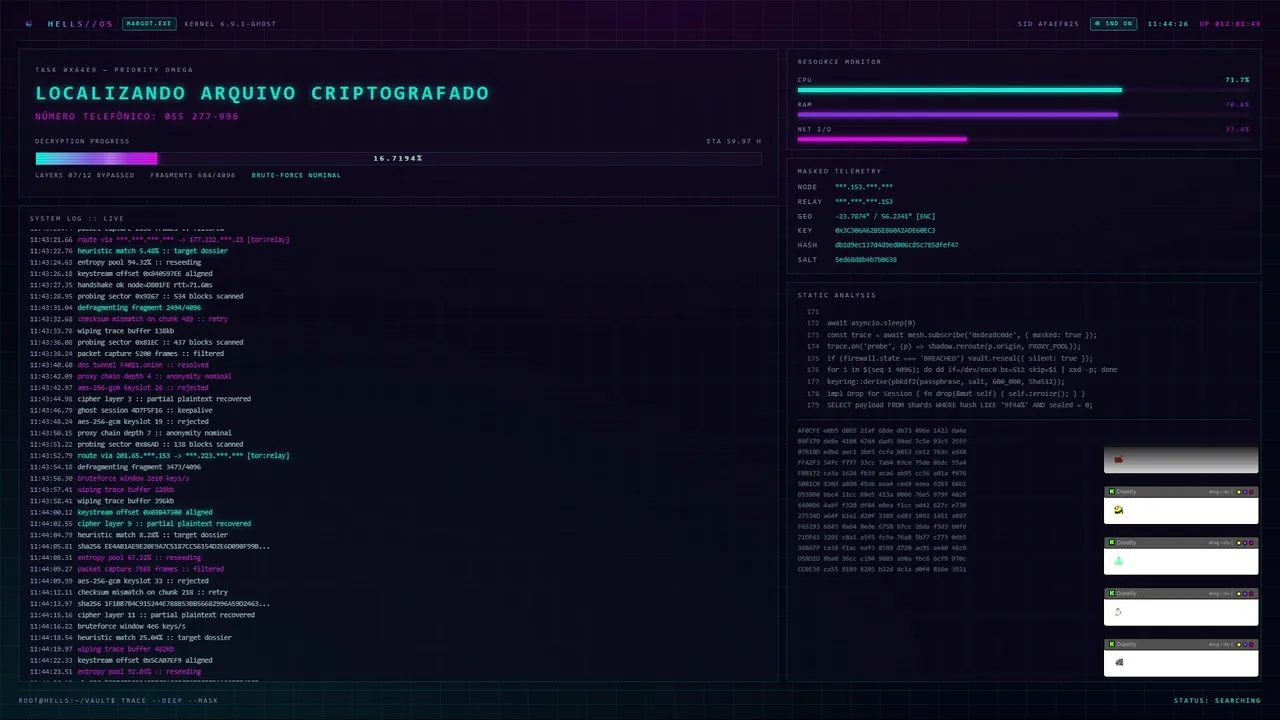1280x720 pixels.
Task: Click the white hand icon inside its Dleelfy popup
Action: [1119, 612]
